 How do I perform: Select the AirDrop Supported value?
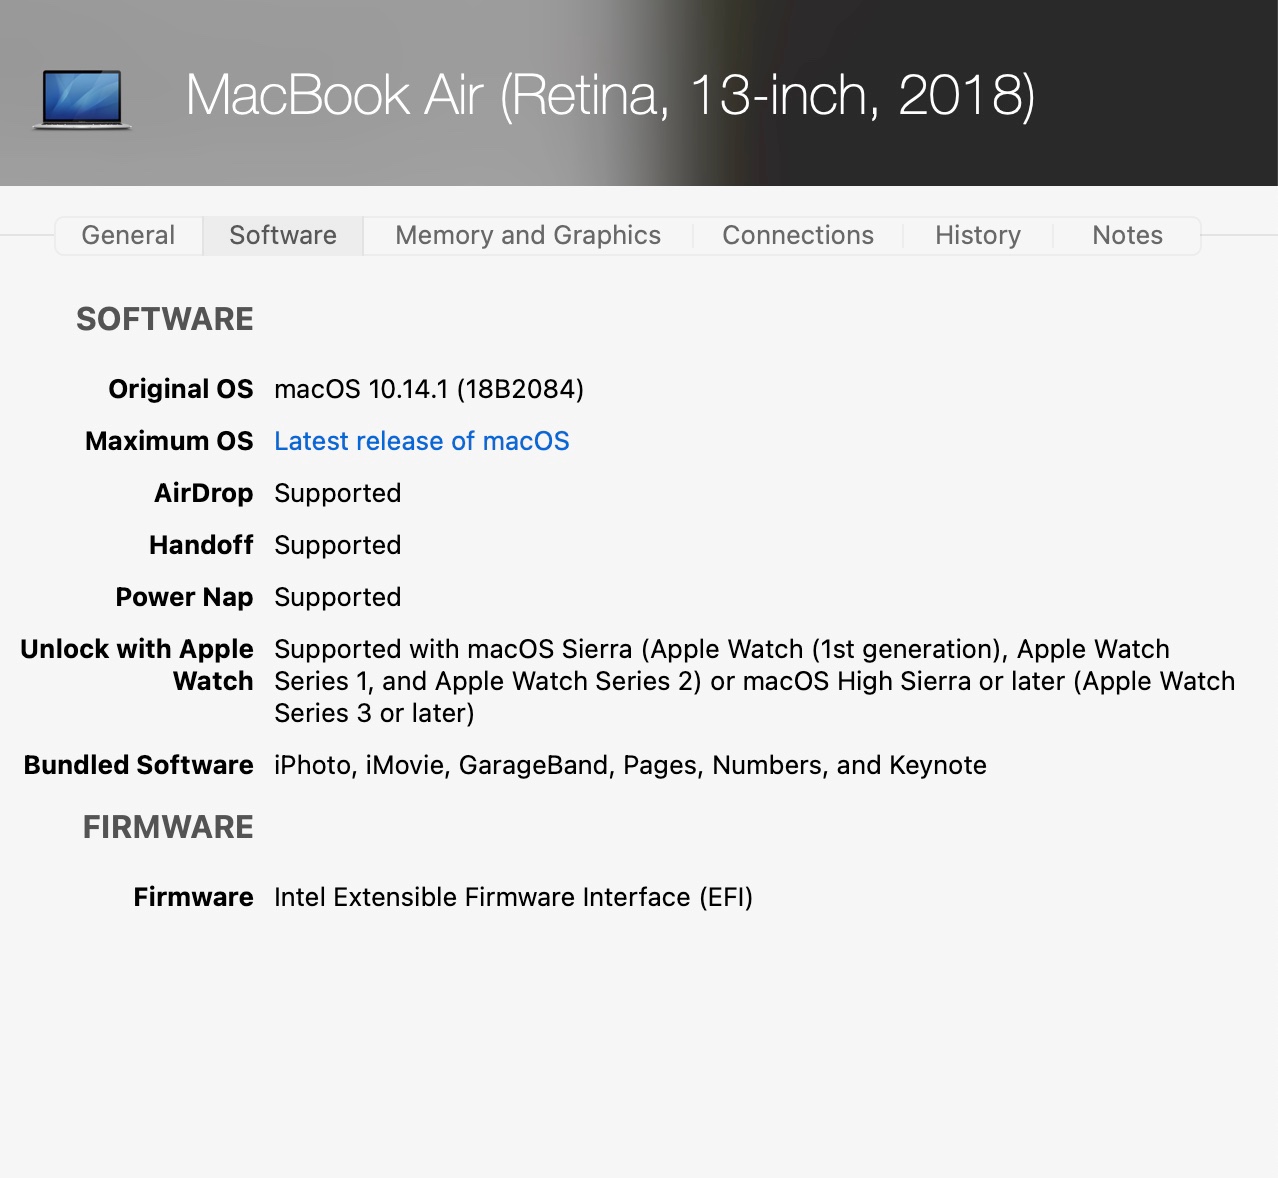pyautogui.click(x=337, y=493)
